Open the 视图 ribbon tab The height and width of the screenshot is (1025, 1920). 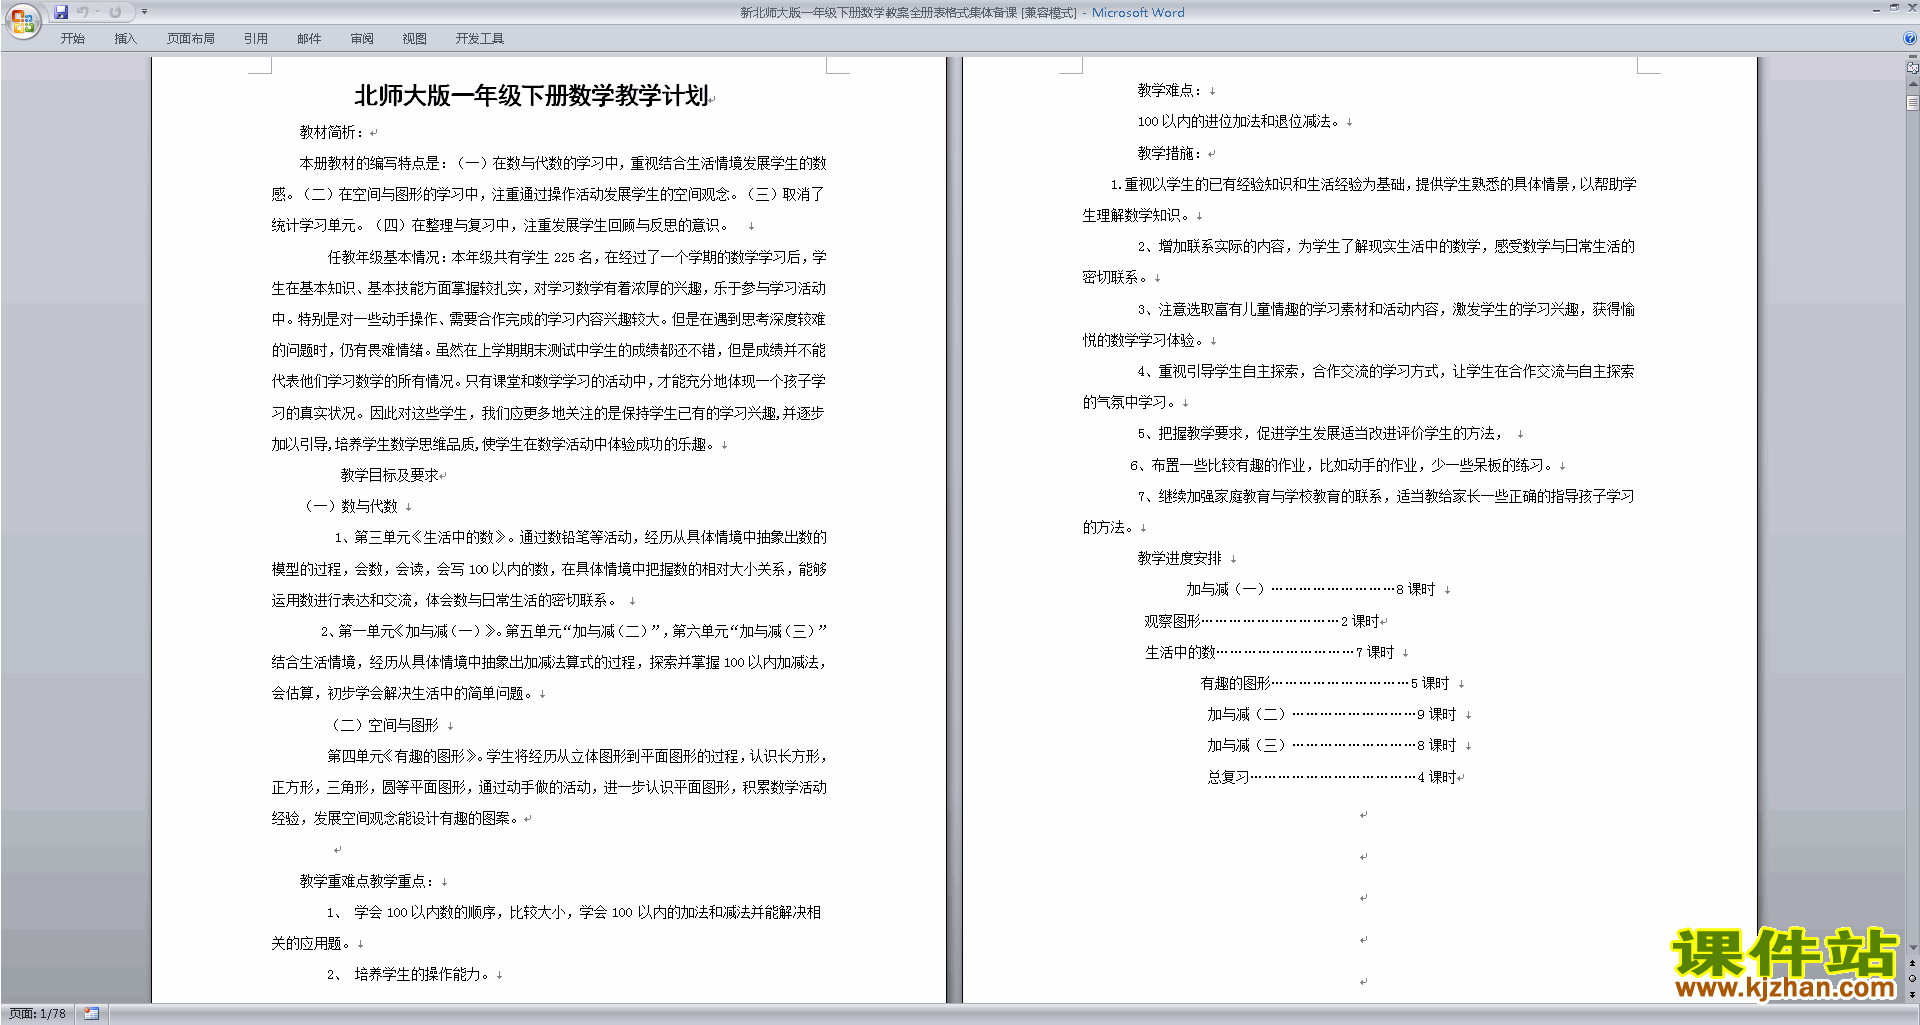[415, 39]
